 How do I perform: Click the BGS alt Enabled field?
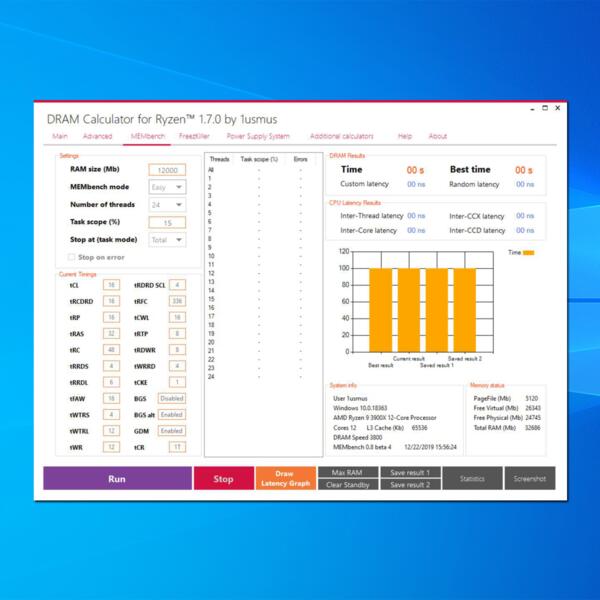point(172,414)
